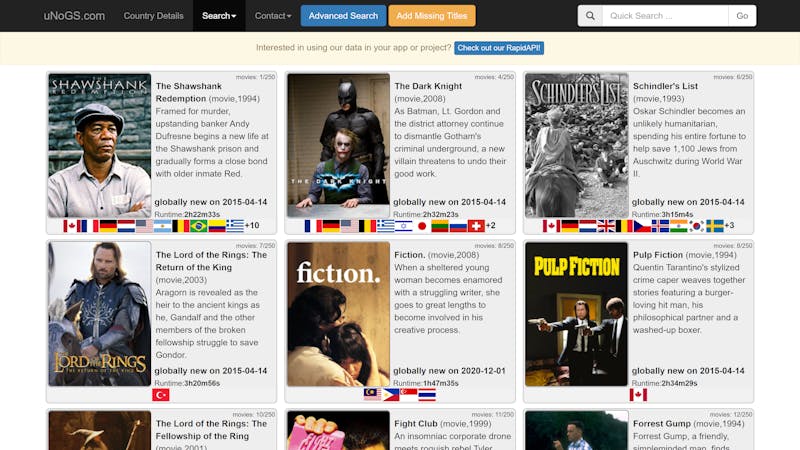
Task: Click the Philippines flag under Fiction.
Action: [x=391, y=394]
